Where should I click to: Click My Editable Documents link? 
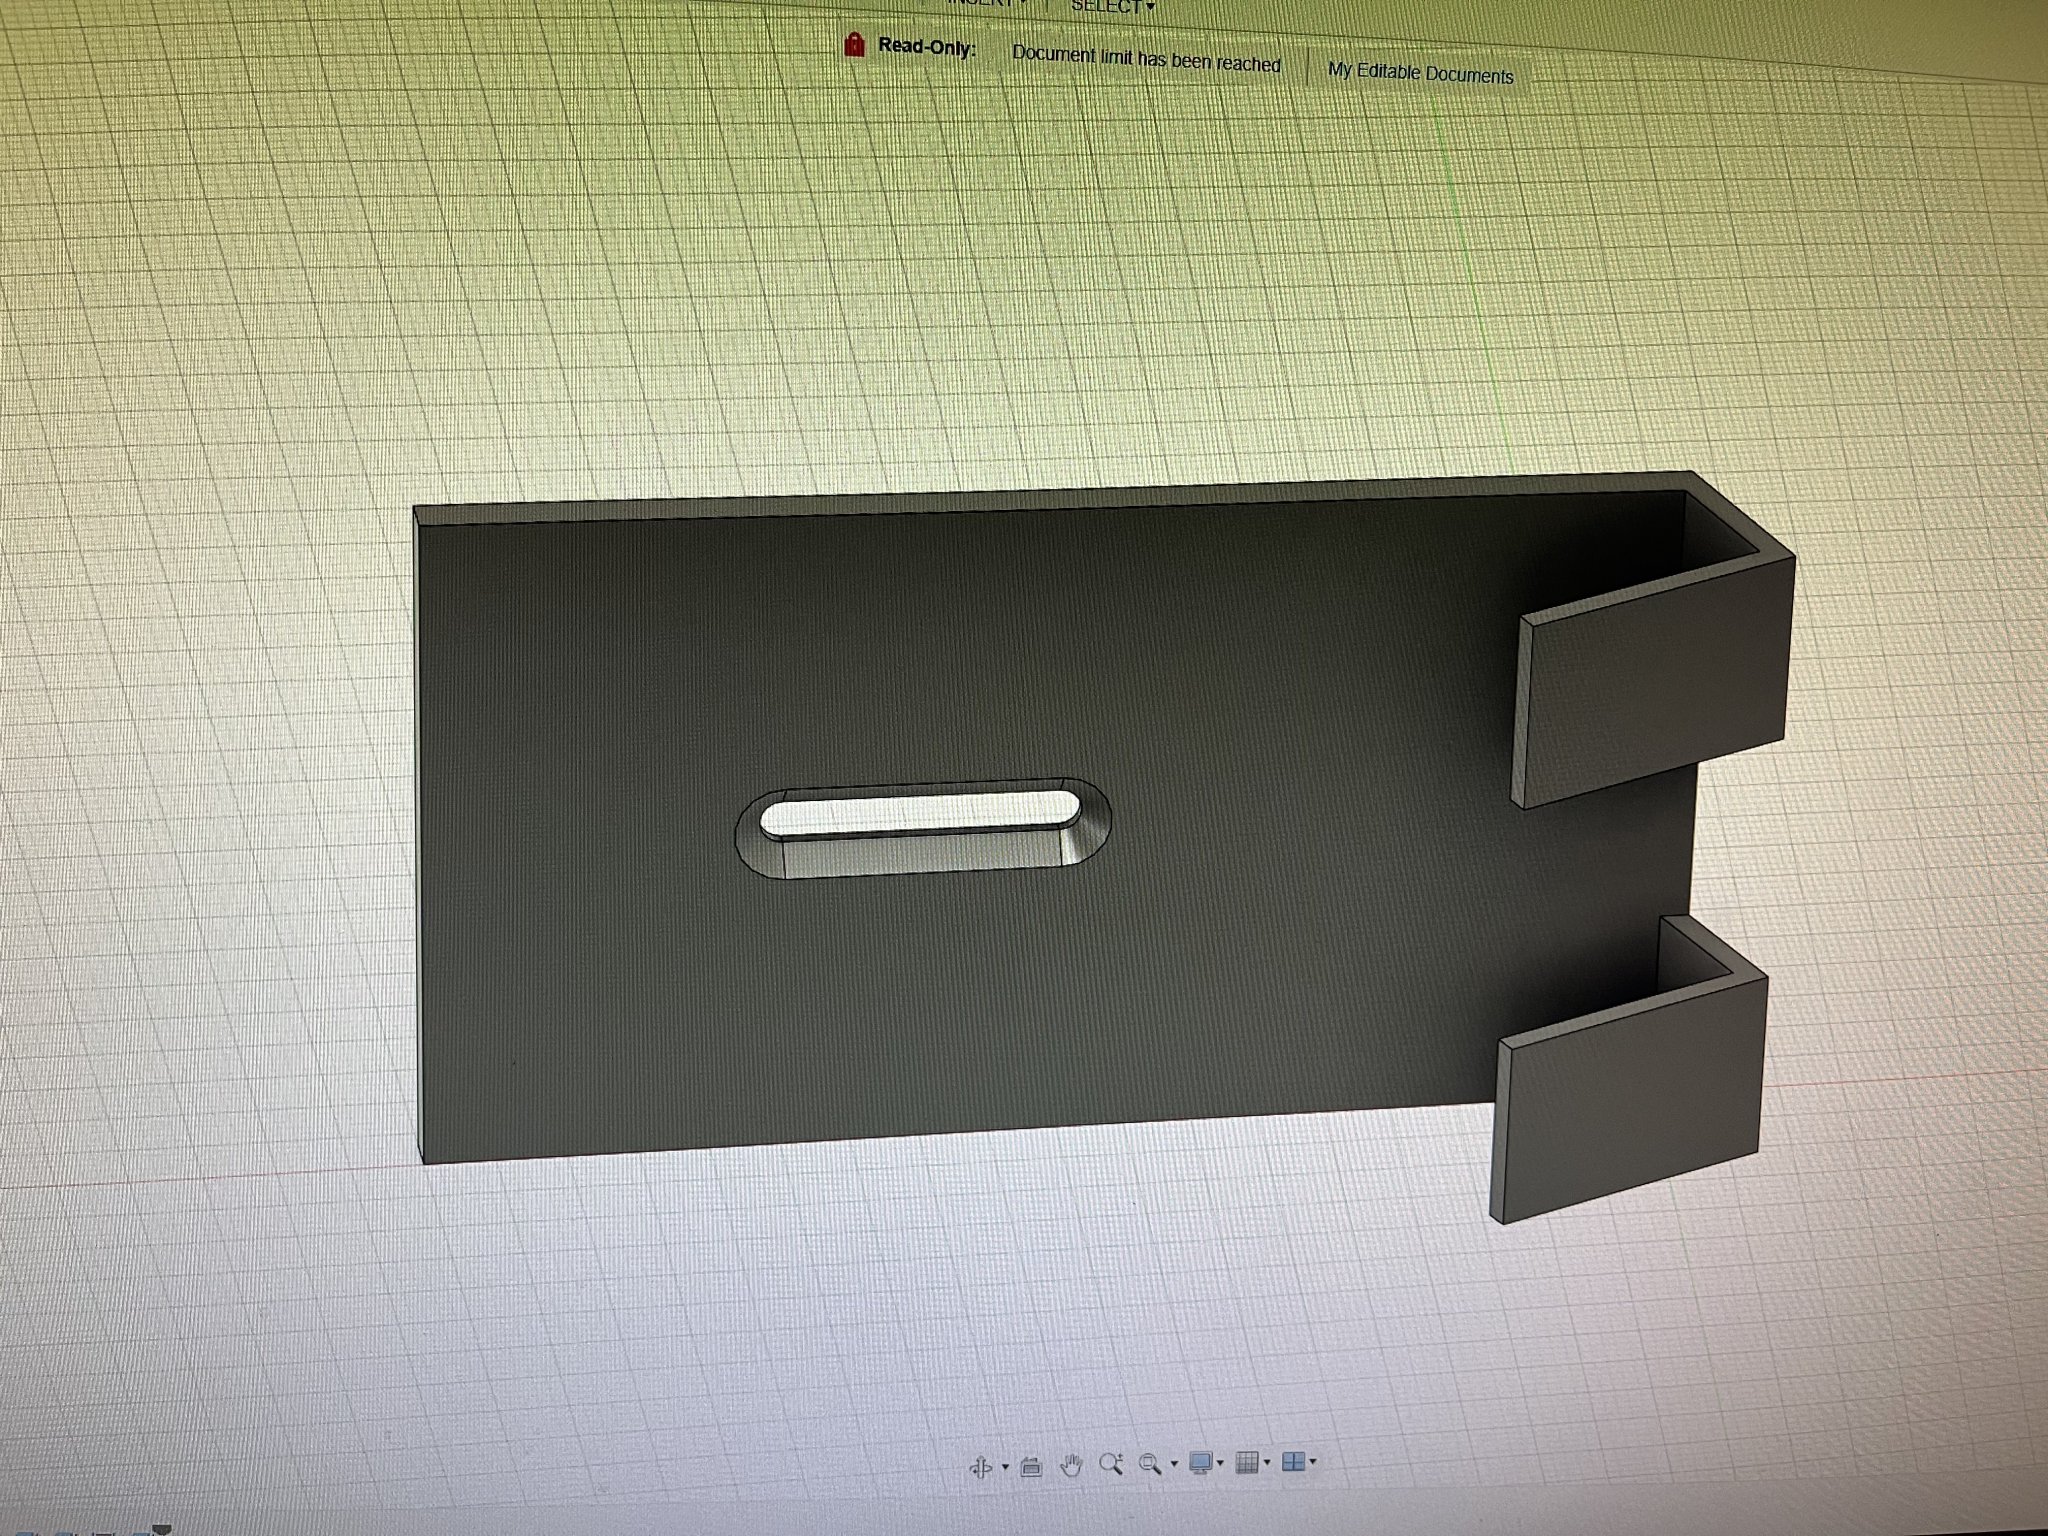pos(1420,73)
